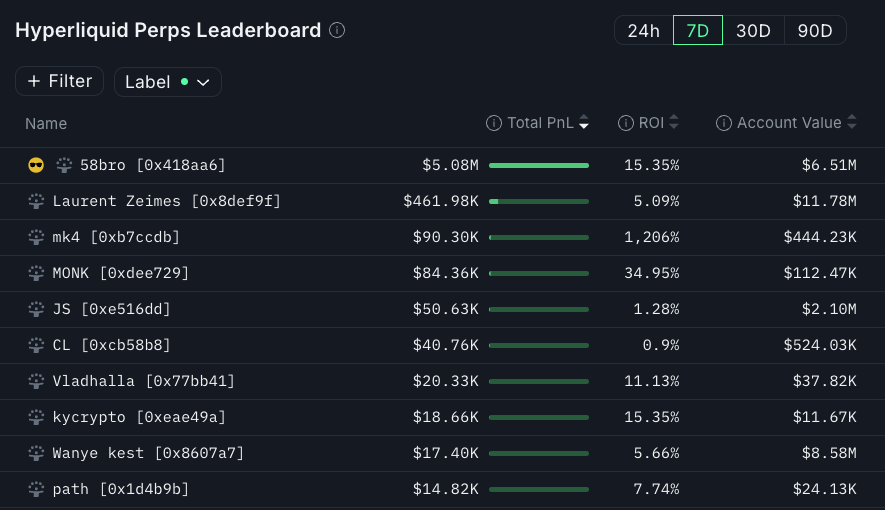The image size is (885, 510).
Task: Click the sunglasses emoji icon for 58bro
Action: point(36,165)
